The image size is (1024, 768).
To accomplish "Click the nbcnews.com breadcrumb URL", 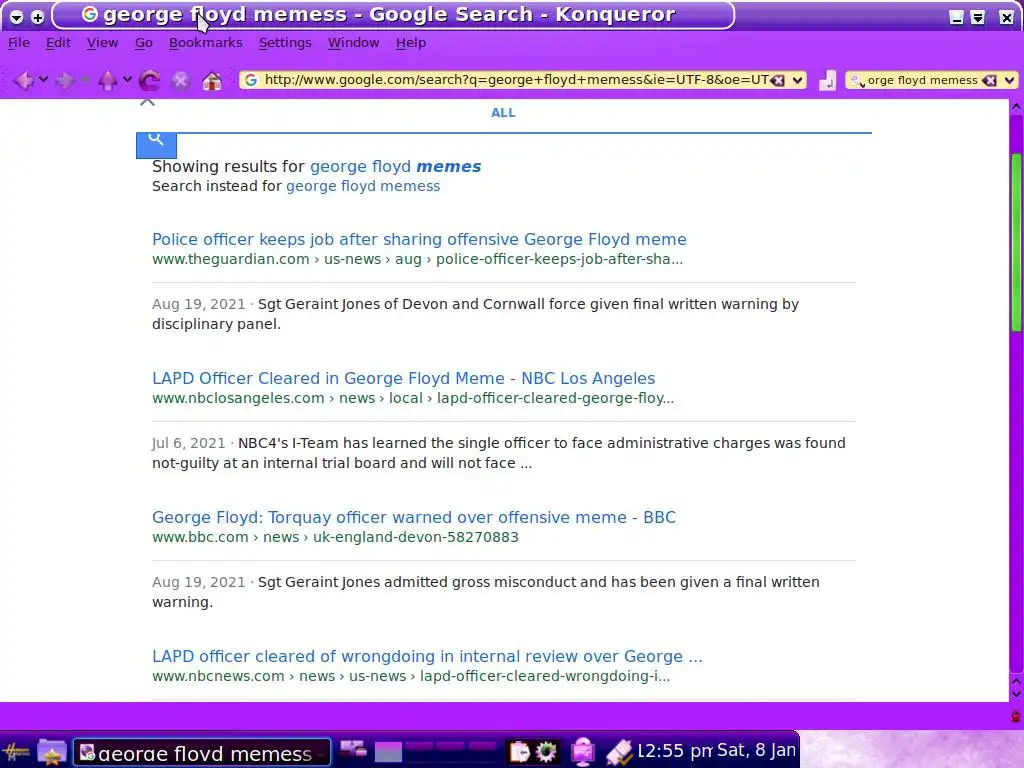I will coord(411,677).
